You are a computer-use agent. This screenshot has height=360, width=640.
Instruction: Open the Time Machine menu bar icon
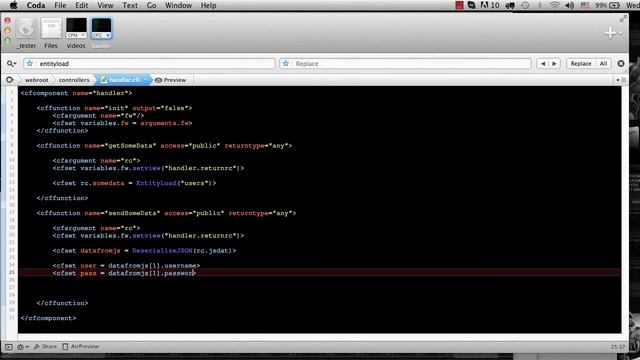click(525, 5)
